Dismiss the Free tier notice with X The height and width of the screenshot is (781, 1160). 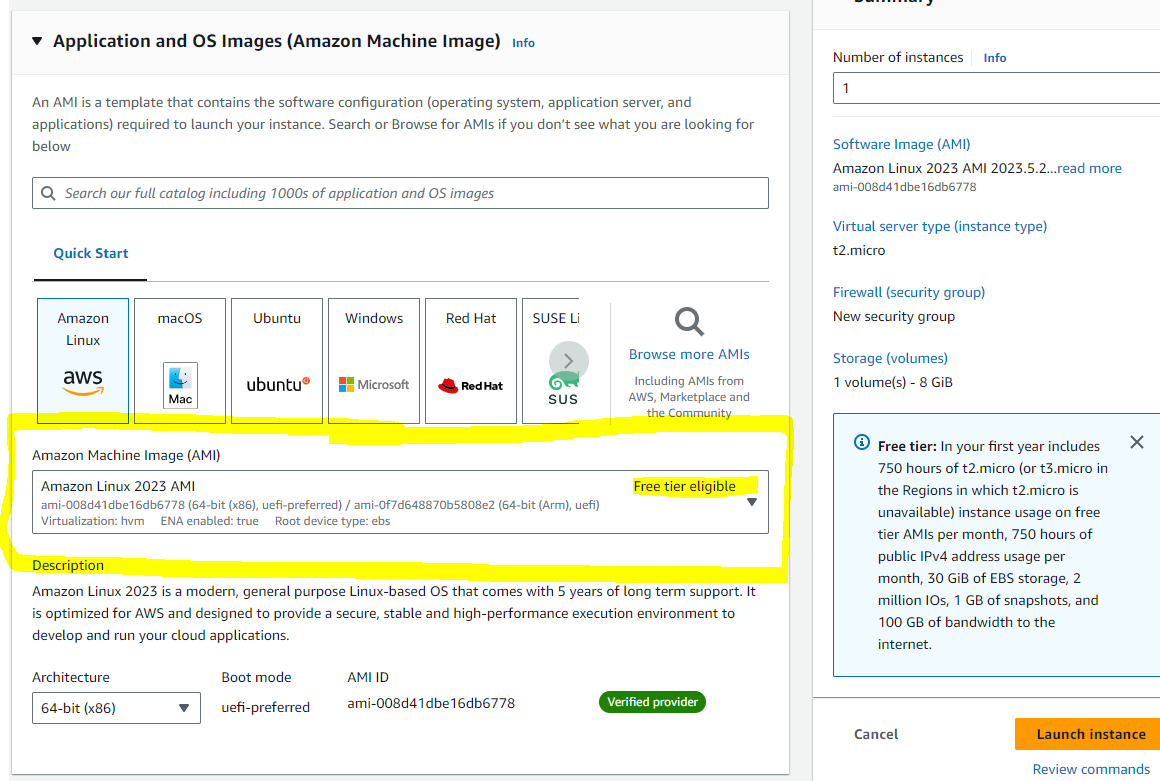1137,442
